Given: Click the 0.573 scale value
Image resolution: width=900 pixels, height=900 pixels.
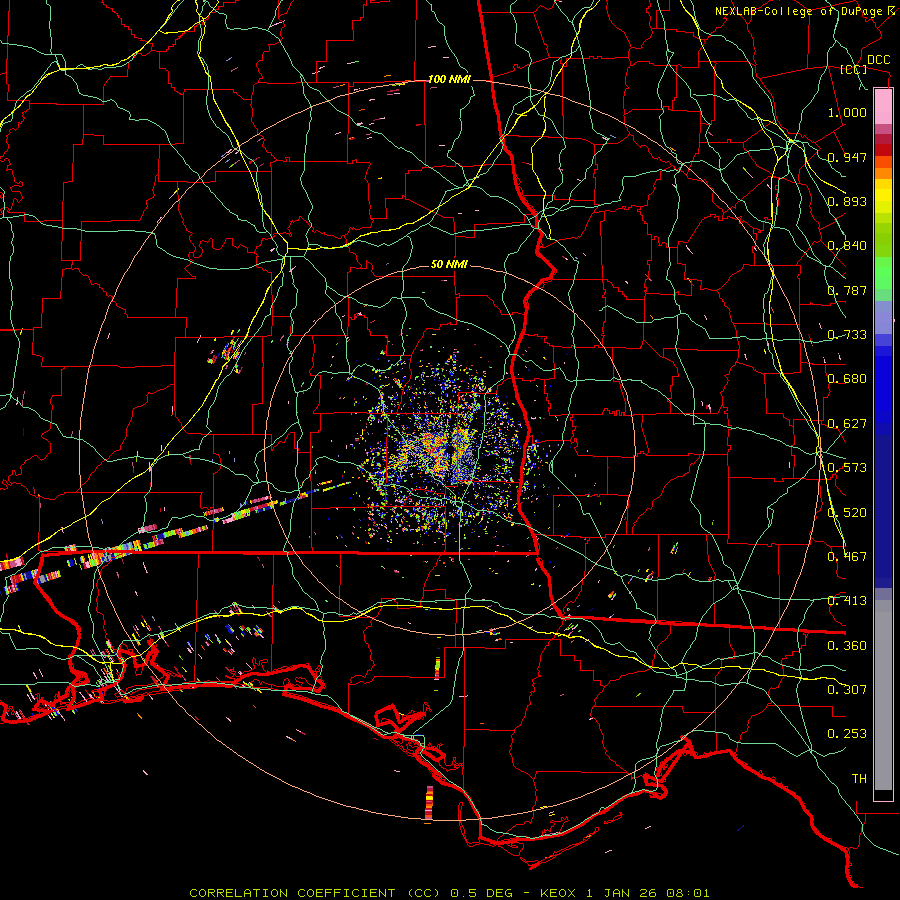Looking at the screenshot, I should 847,468.
